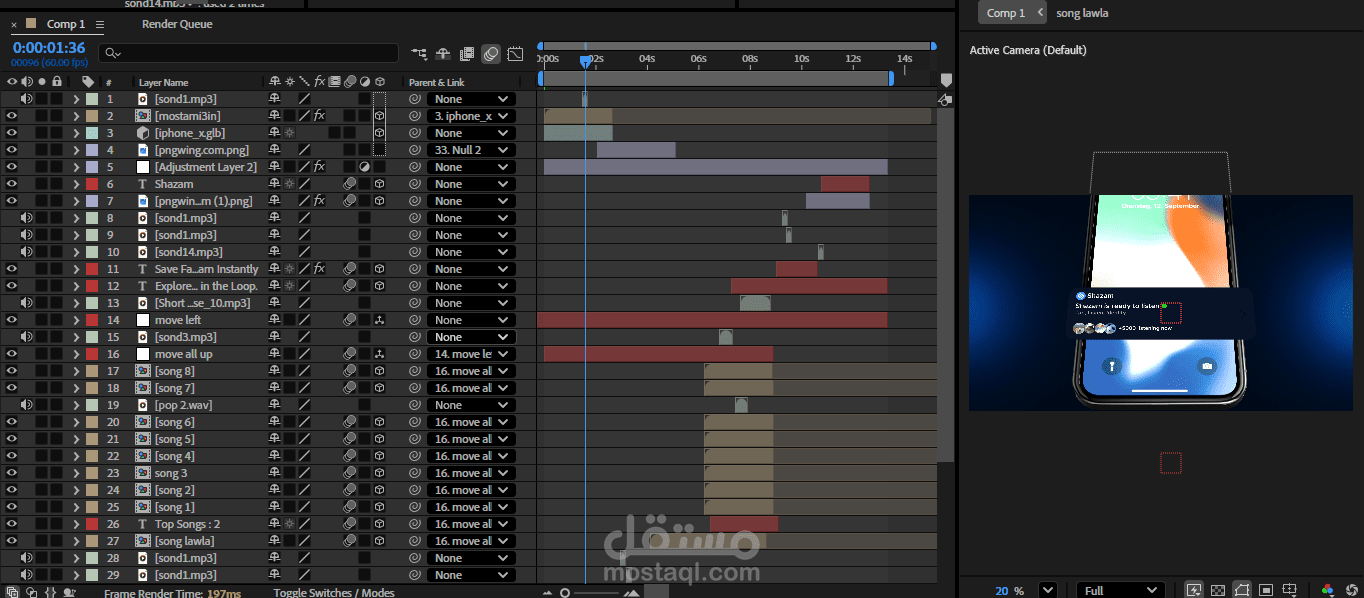Toggle Hide Shy Layers switch in timeline header
Screen dimensions: 1364x598
click(x=442, y=54)
